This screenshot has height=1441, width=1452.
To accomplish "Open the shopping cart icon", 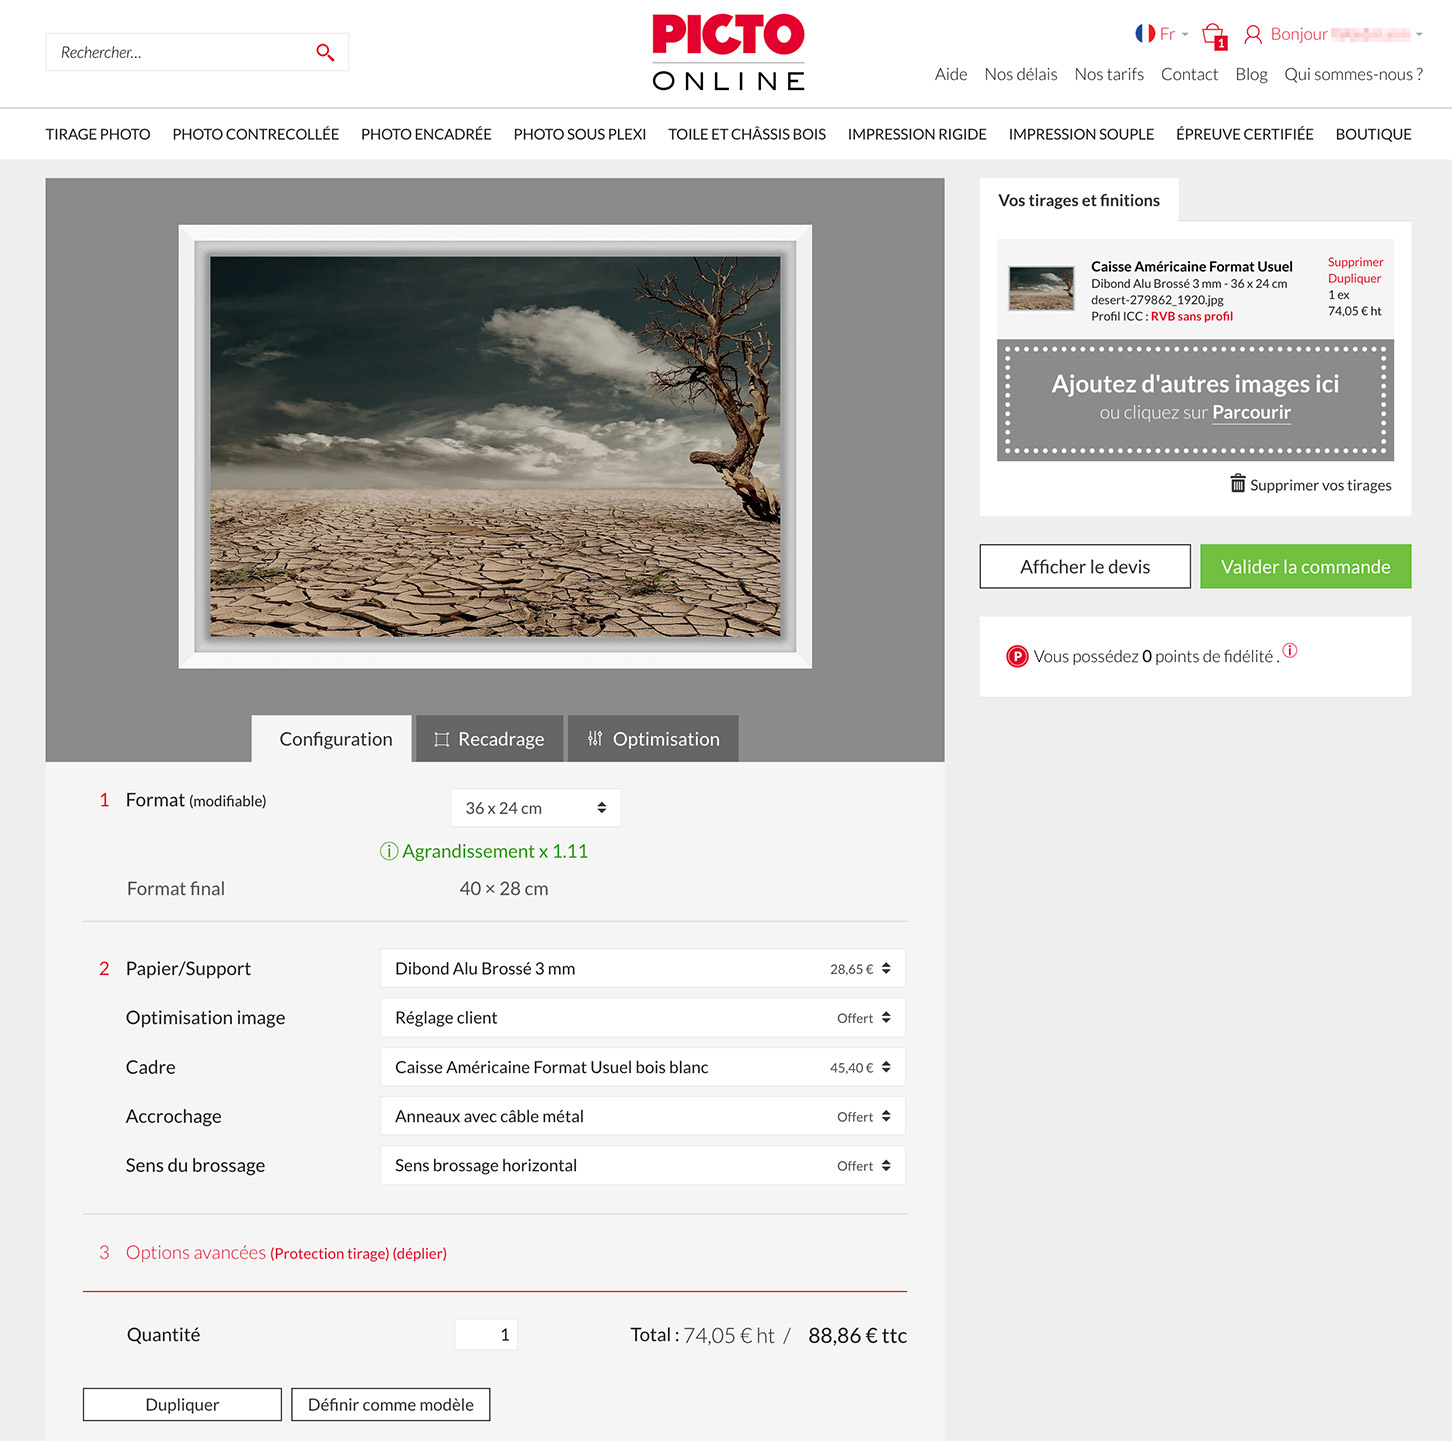I will click(x=1213, y=35).
